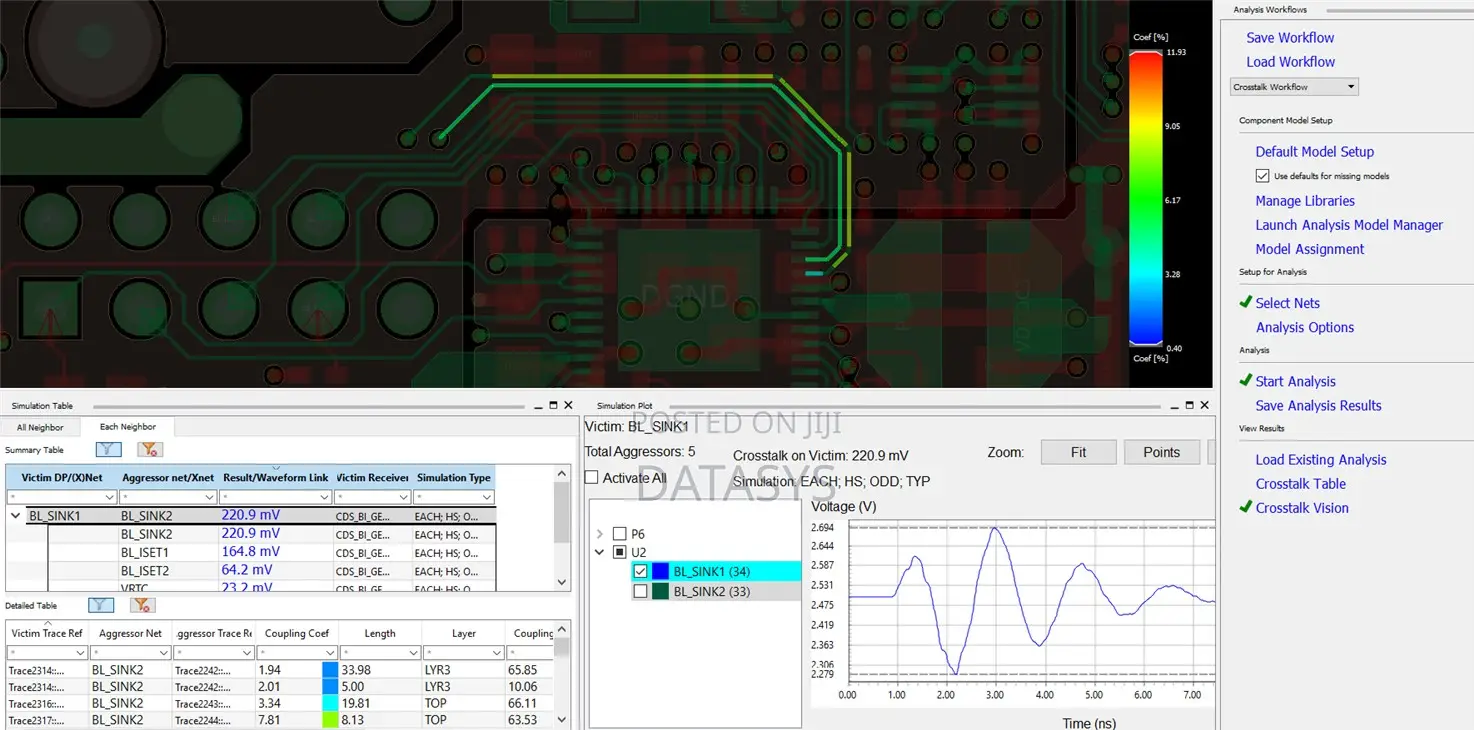The width and height of the screenshot is (1474, 730).
Task: Minimize the Simulation Table panel
Action: [x=537, y=406]
